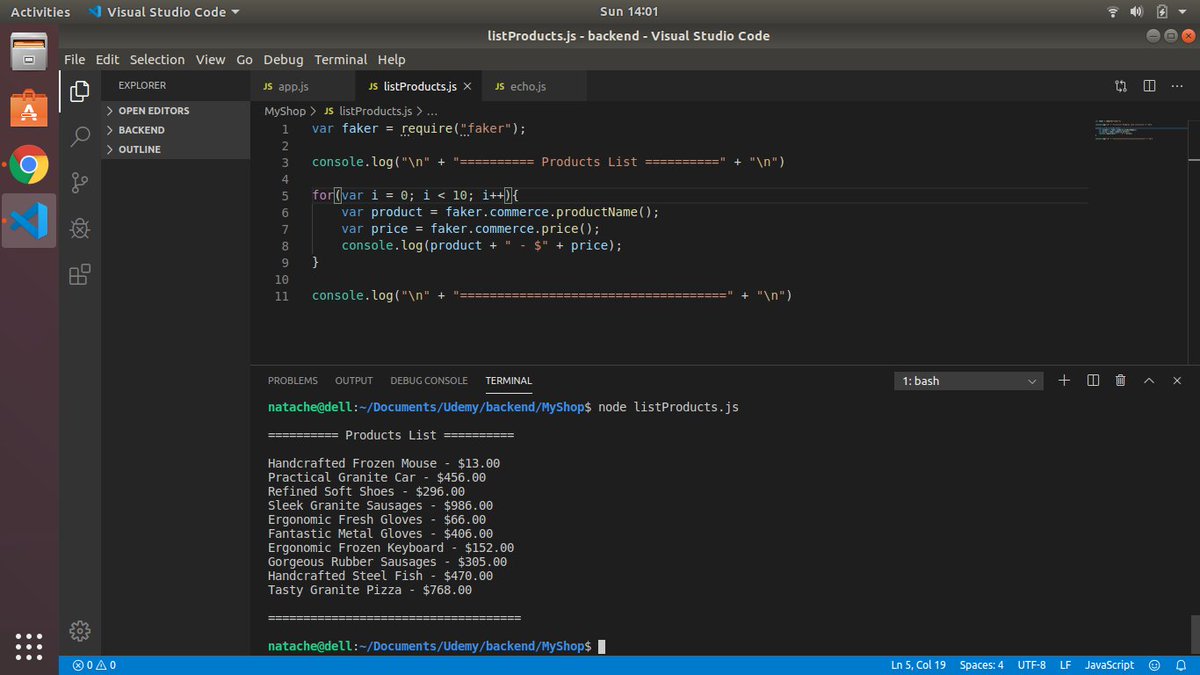Open the clock showing Sun 14:01
The image size is (1200, 675).
[629, 12]
